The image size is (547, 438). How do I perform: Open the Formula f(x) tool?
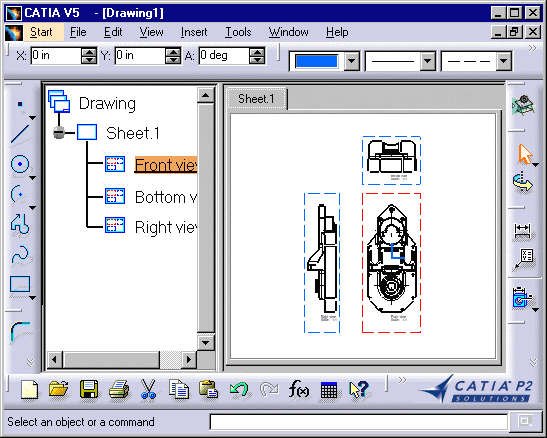coord(299,389)
